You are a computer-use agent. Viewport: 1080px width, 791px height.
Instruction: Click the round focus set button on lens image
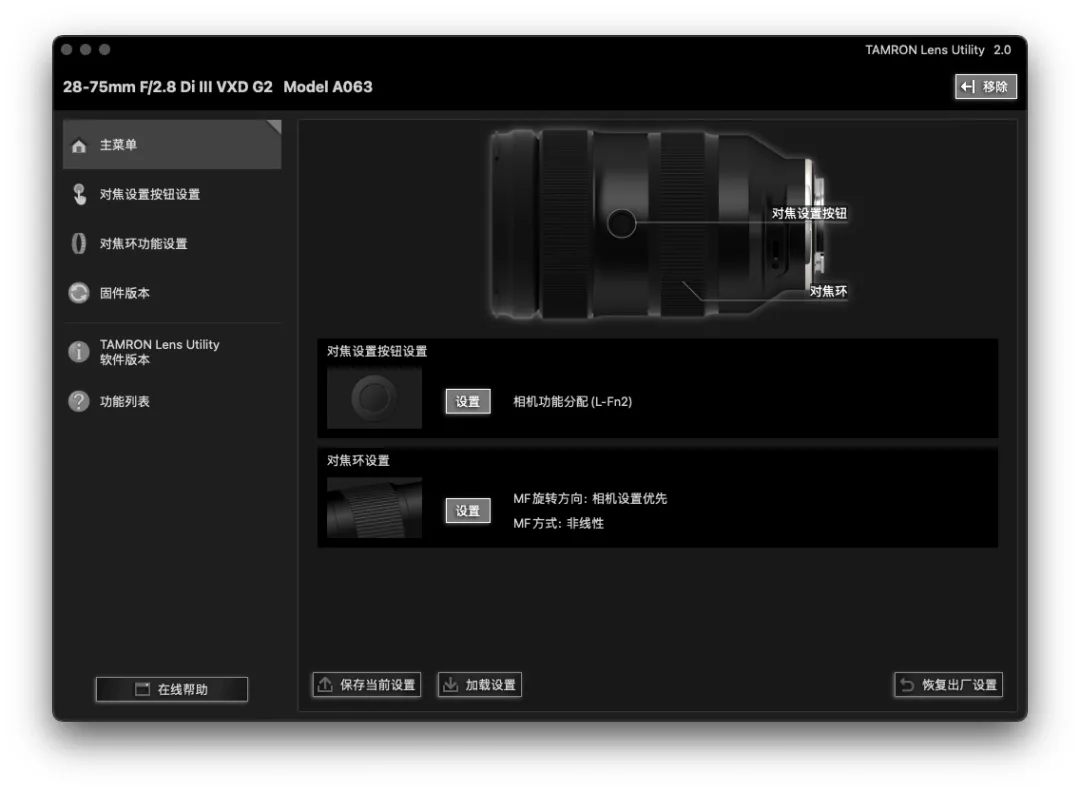click(x=622, y=223)
